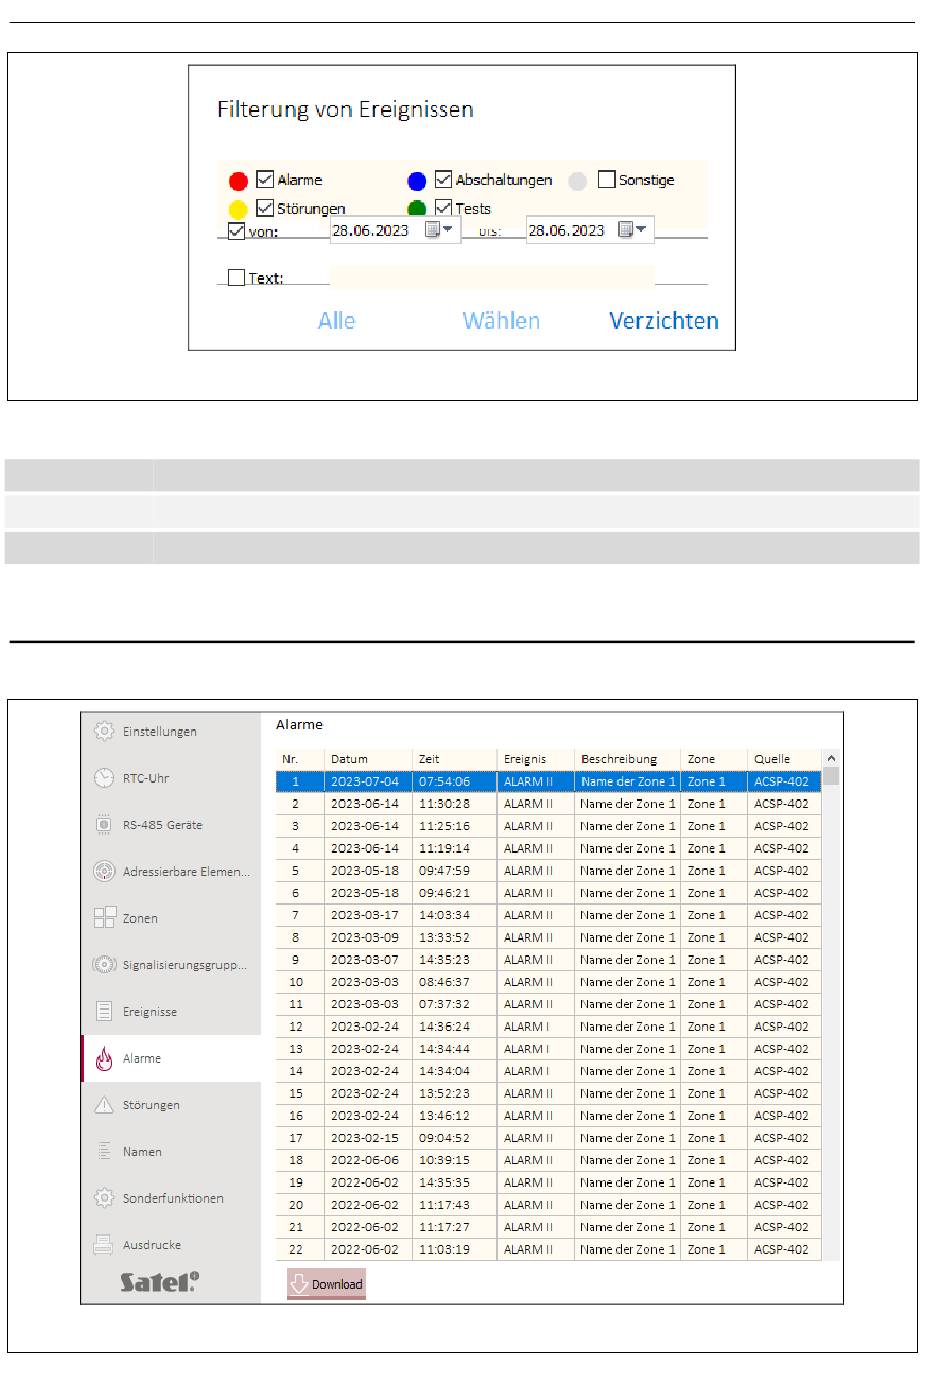Click the Alle button
The width and height of the screenshot is (950, 1397).
[x=337, y=321]
